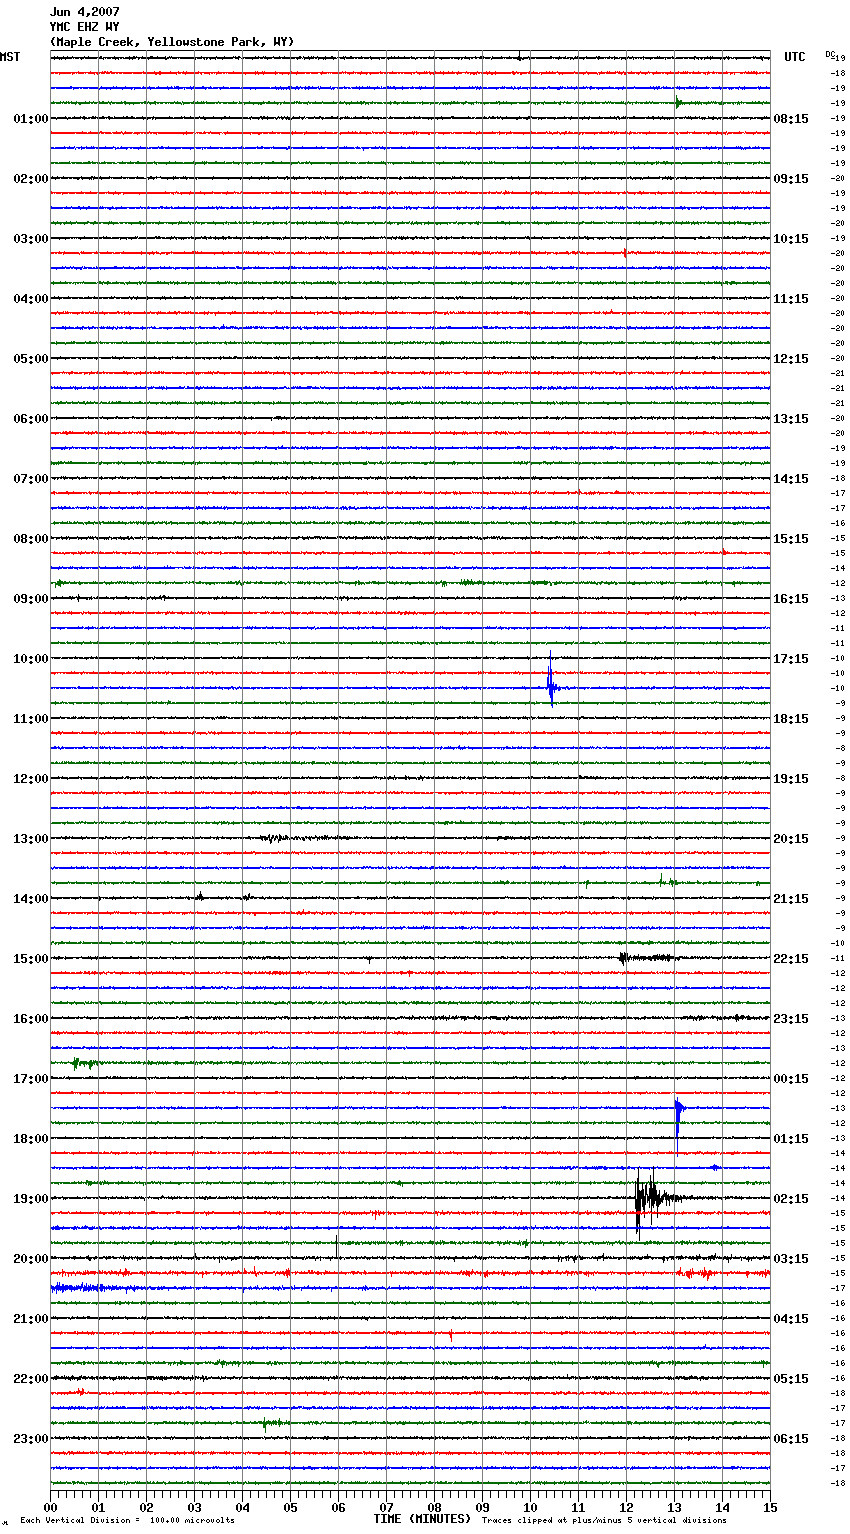Click the "(Maple Creek, Yellowstone Park, WY)" location title
The height and width of the screenshot is (1534, 850).
[x=172, y=42]
